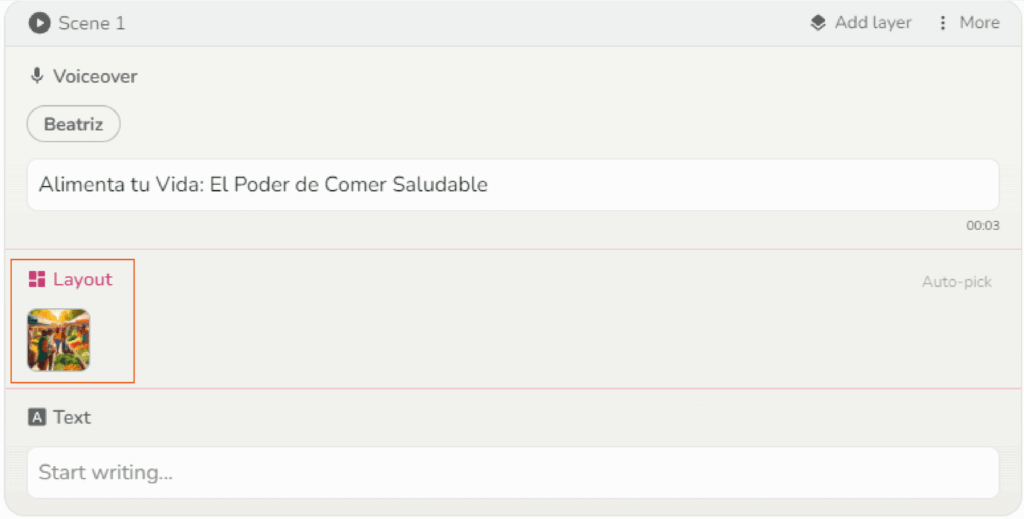Select the Text section heading label
This screenshot has width=1024, height=519.
tap(72, 418)
